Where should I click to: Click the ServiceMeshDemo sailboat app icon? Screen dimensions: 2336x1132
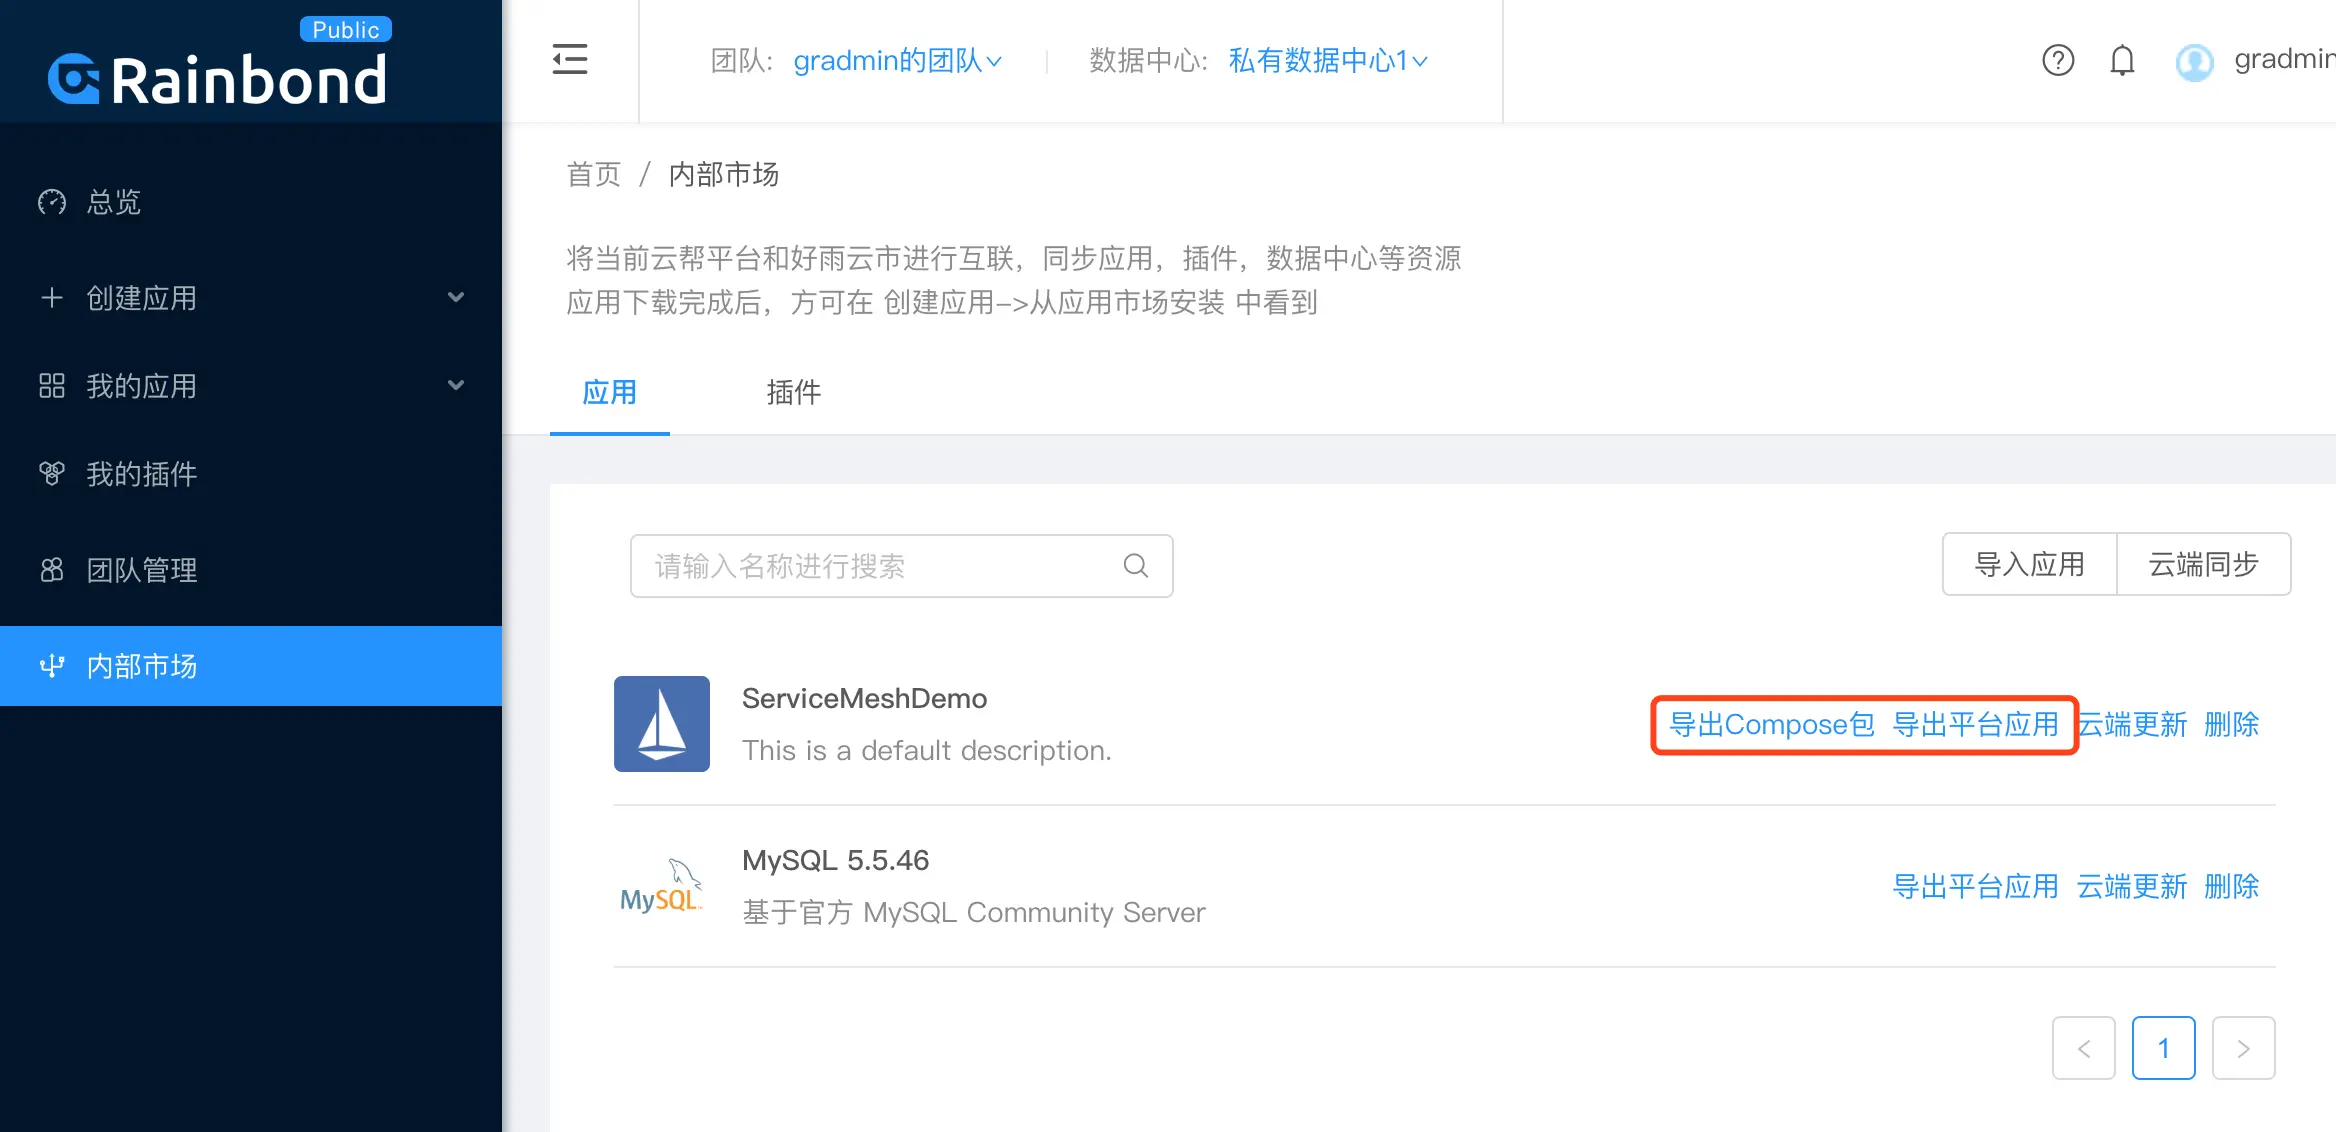tap(661, 724)
